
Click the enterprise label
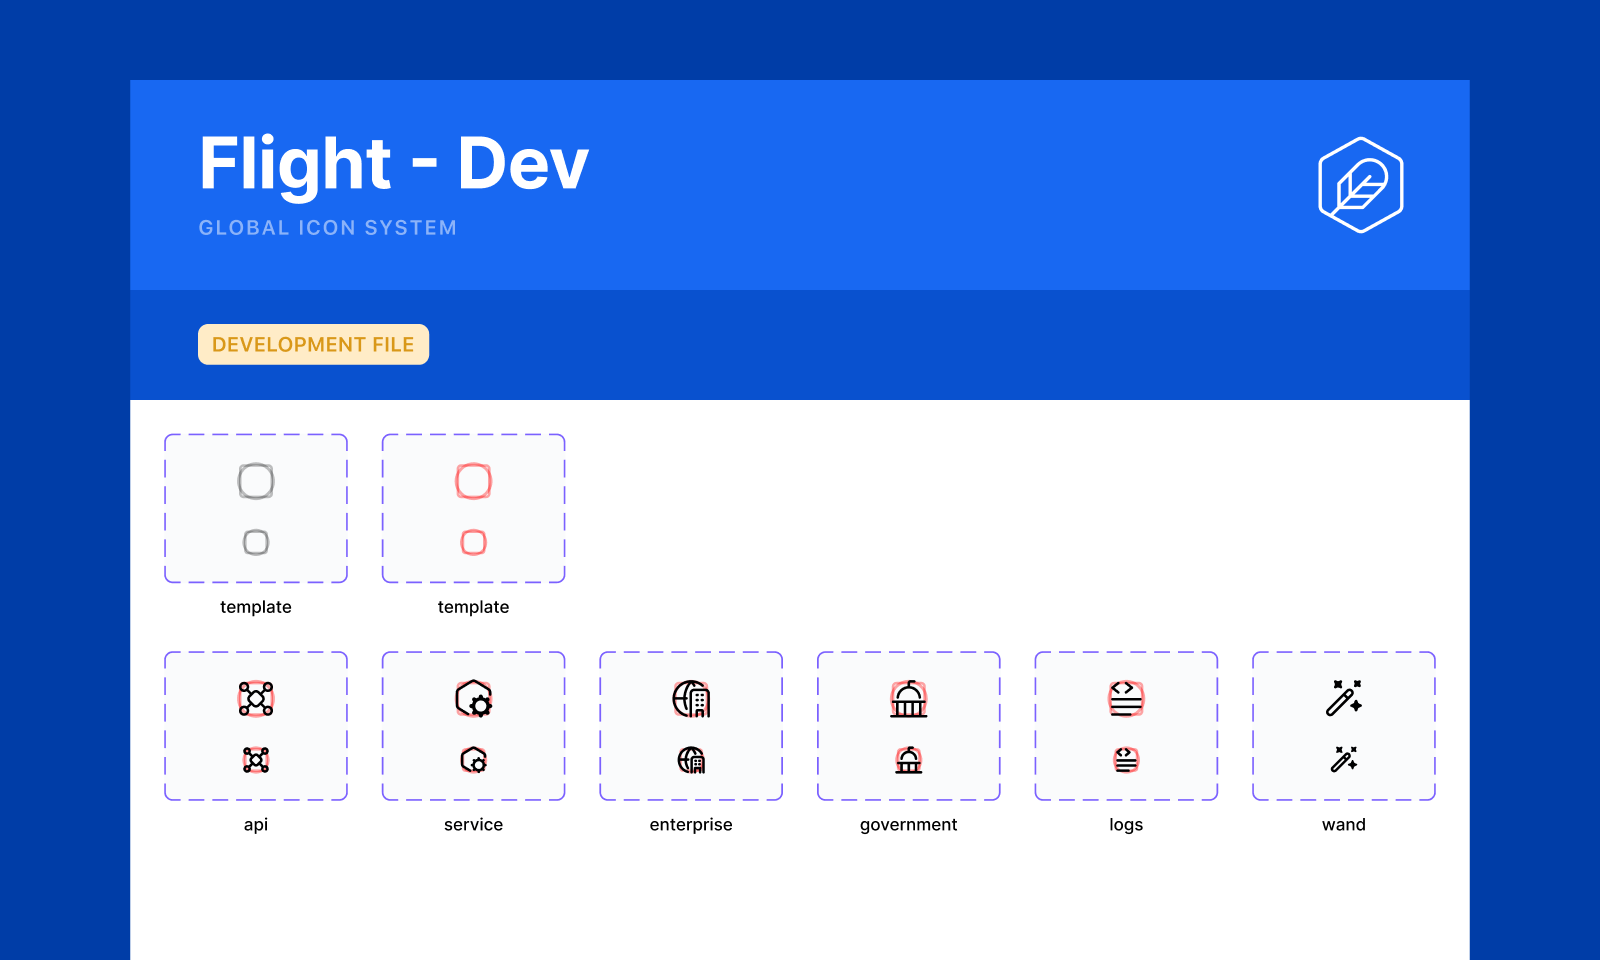point(691,825)
